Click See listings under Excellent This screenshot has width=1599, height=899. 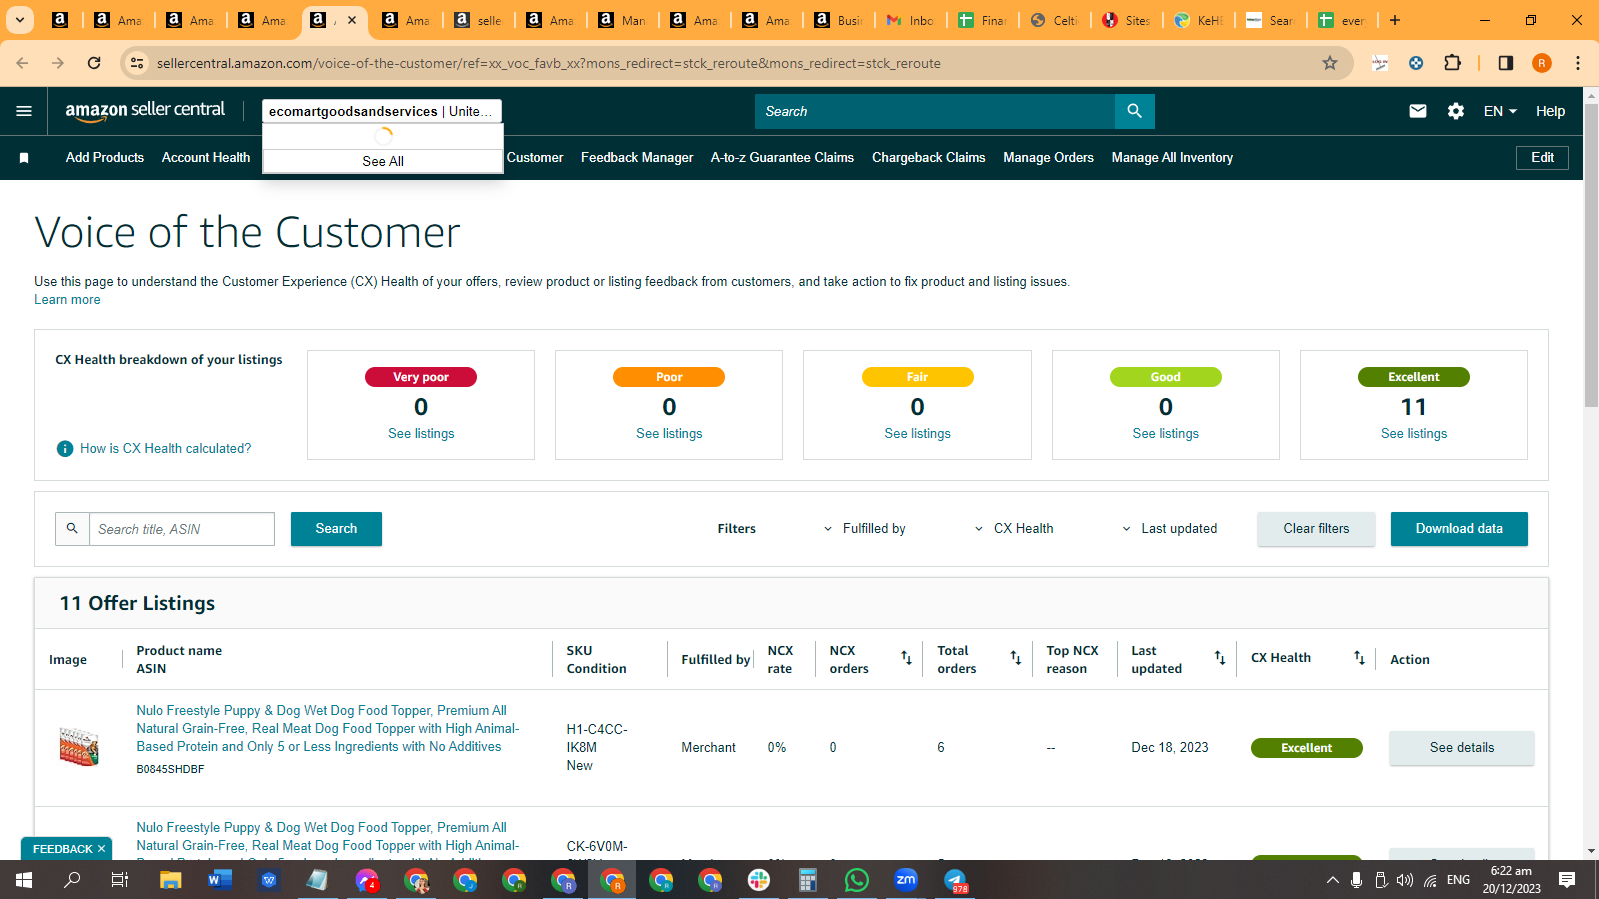click(1413, 434)
